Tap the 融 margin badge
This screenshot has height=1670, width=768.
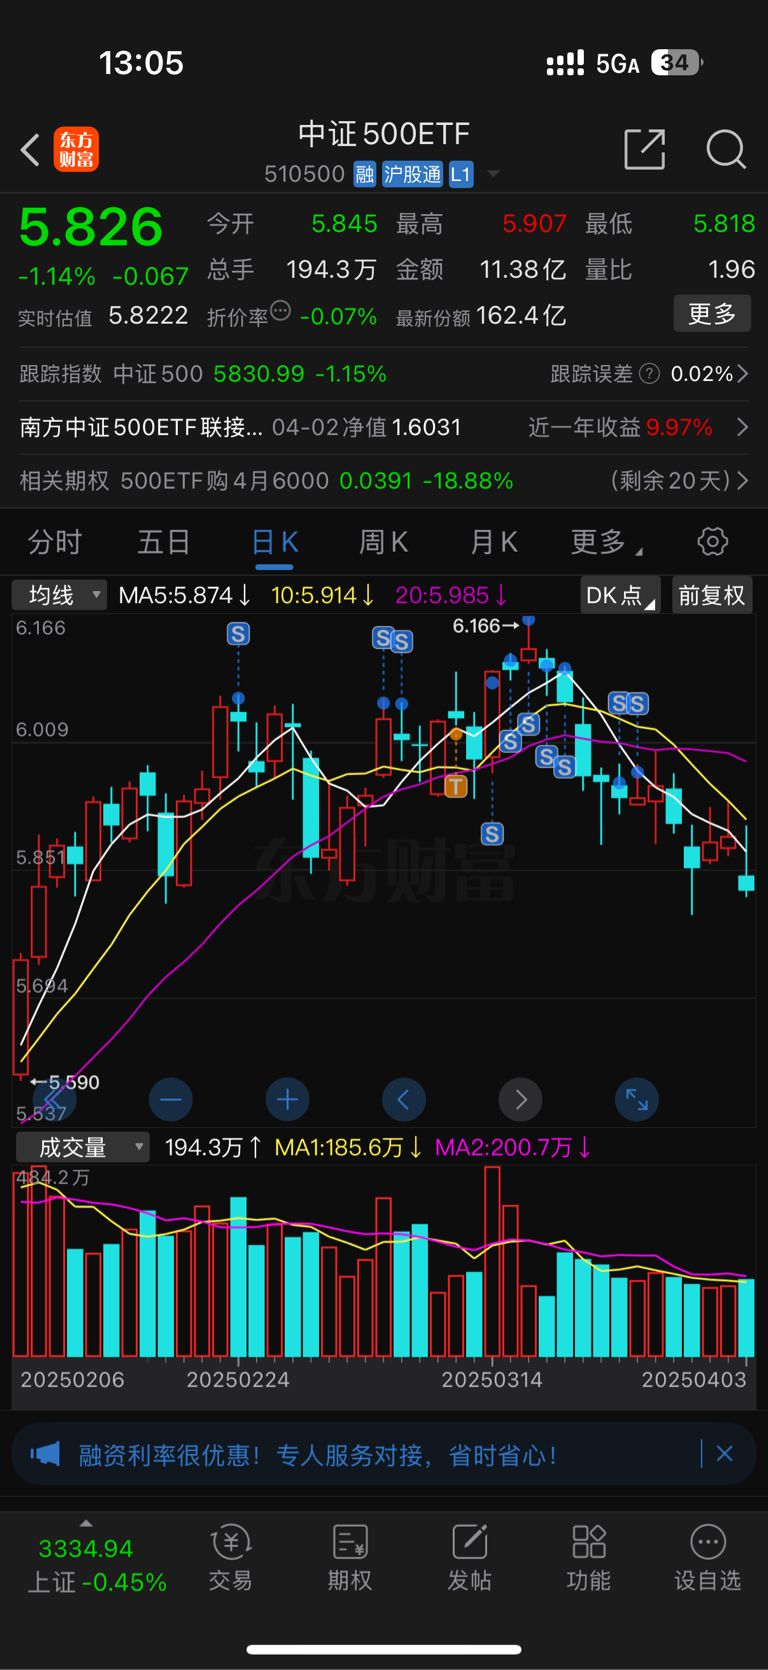[x=364, y=175]
